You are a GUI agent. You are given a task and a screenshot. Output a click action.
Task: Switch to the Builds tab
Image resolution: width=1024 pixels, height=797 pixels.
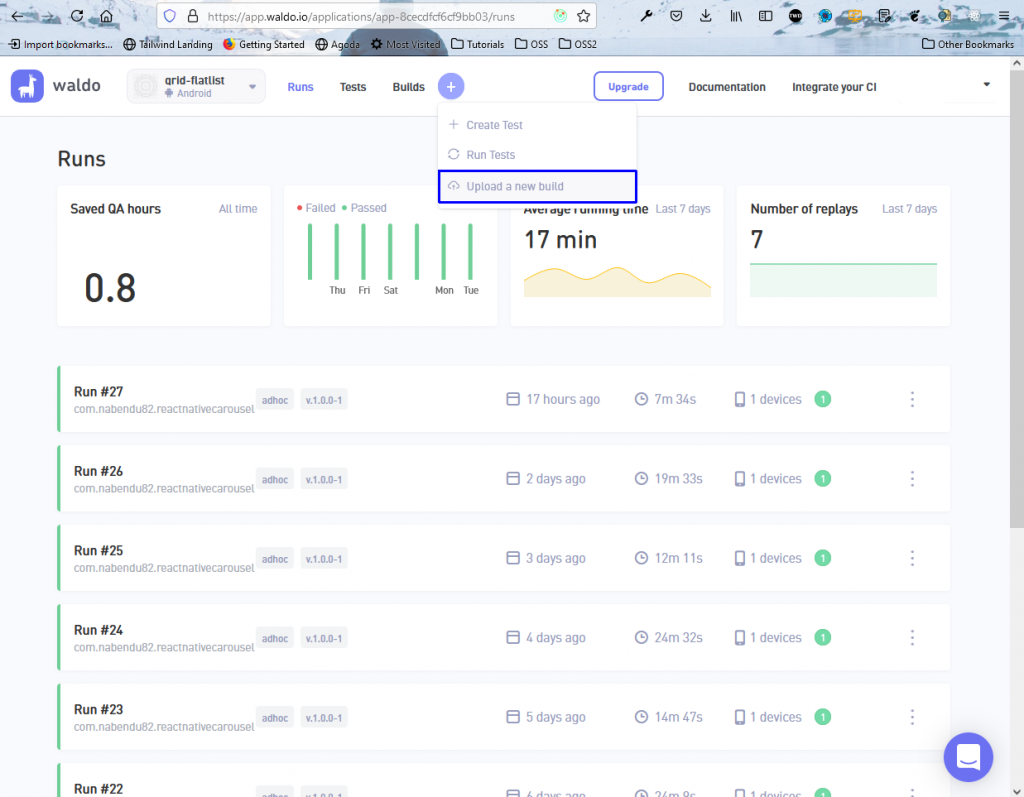[x=408, y=87]
